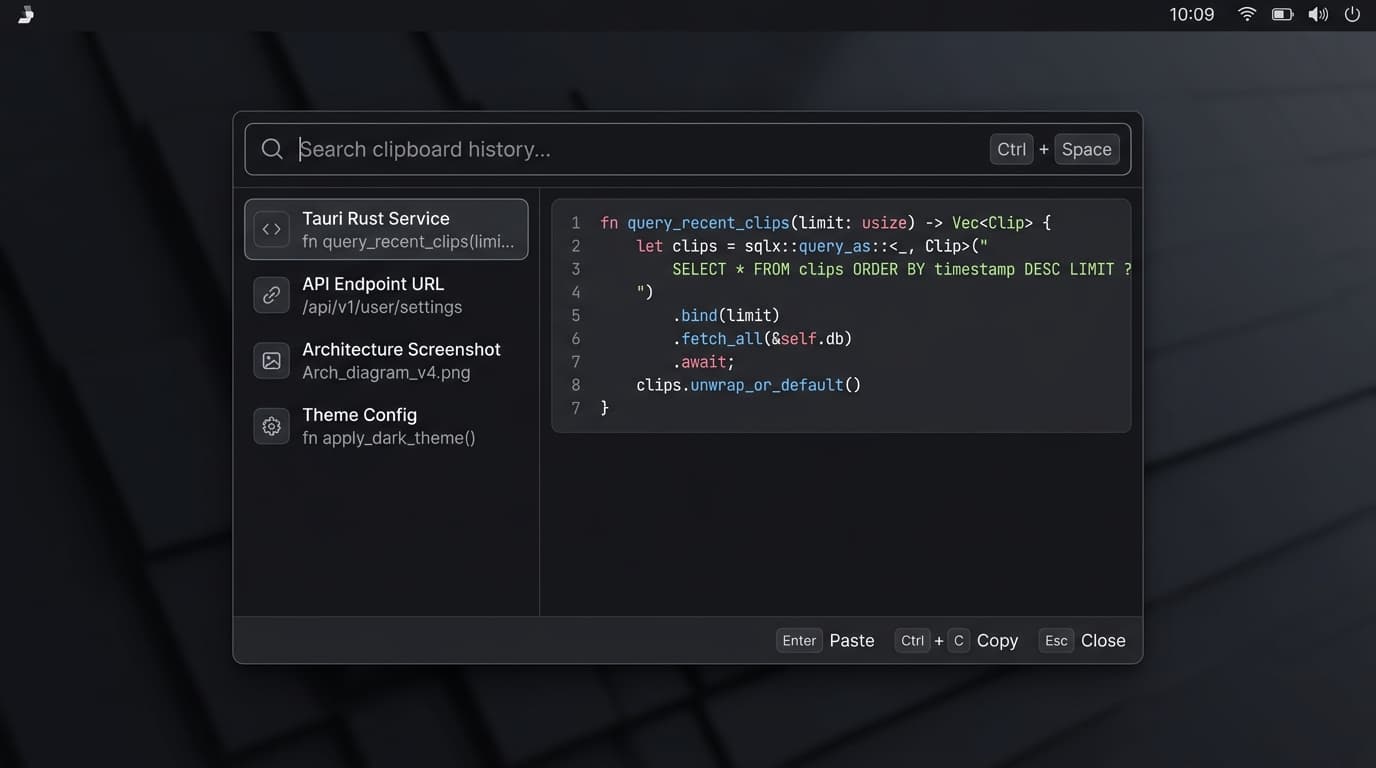1376x768 pixels.
Task: Click the Esc key badge
Action: click(1056, 640)
